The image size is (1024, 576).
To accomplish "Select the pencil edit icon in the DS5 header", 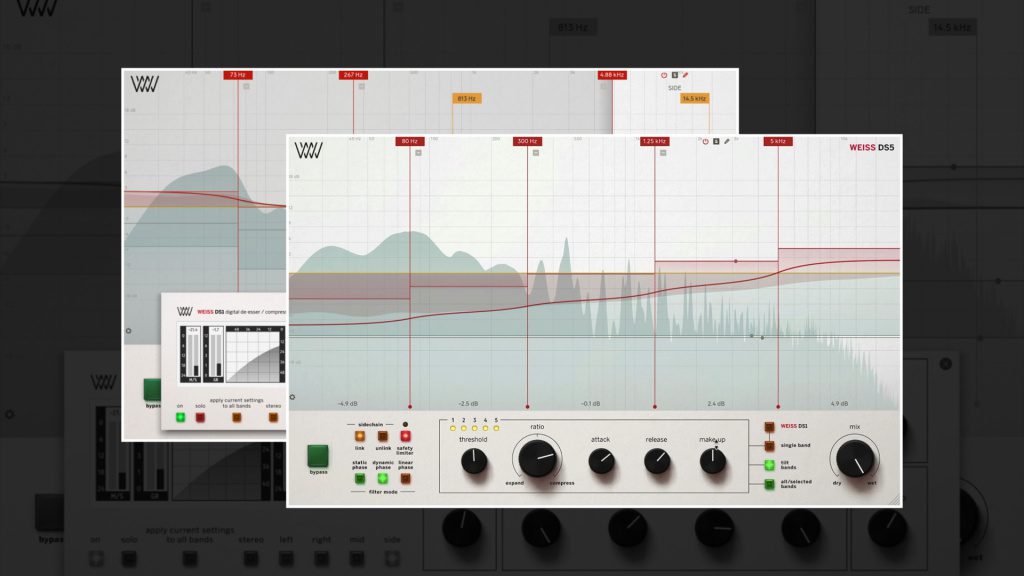I will (727, 141).
